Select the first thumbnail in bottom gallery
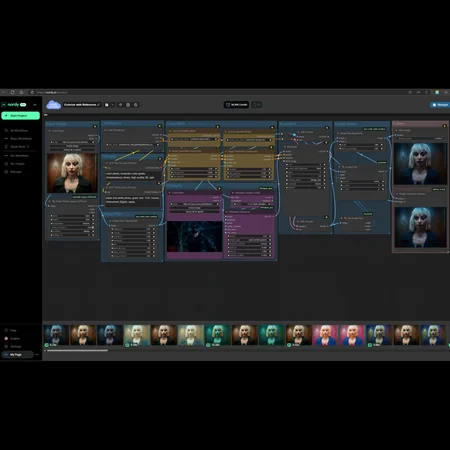This screenshot has width=450, height=450. click(56, 335)
